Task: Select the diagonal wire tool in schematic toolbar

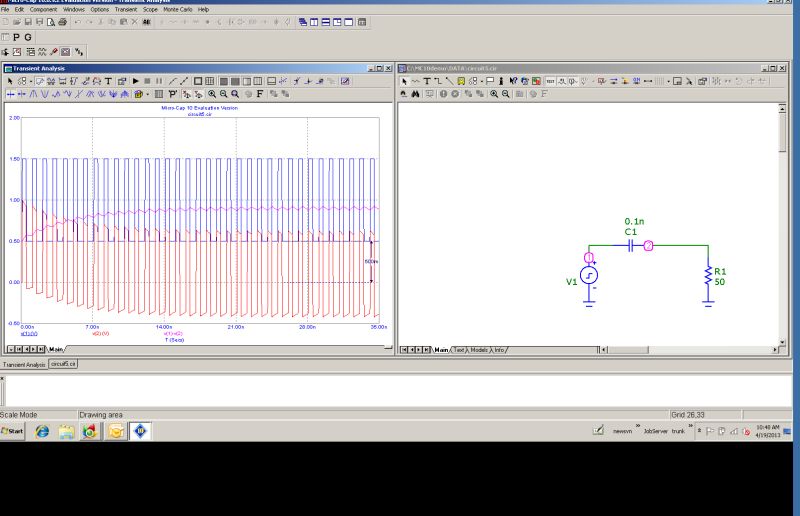Action: click(449, 81)
